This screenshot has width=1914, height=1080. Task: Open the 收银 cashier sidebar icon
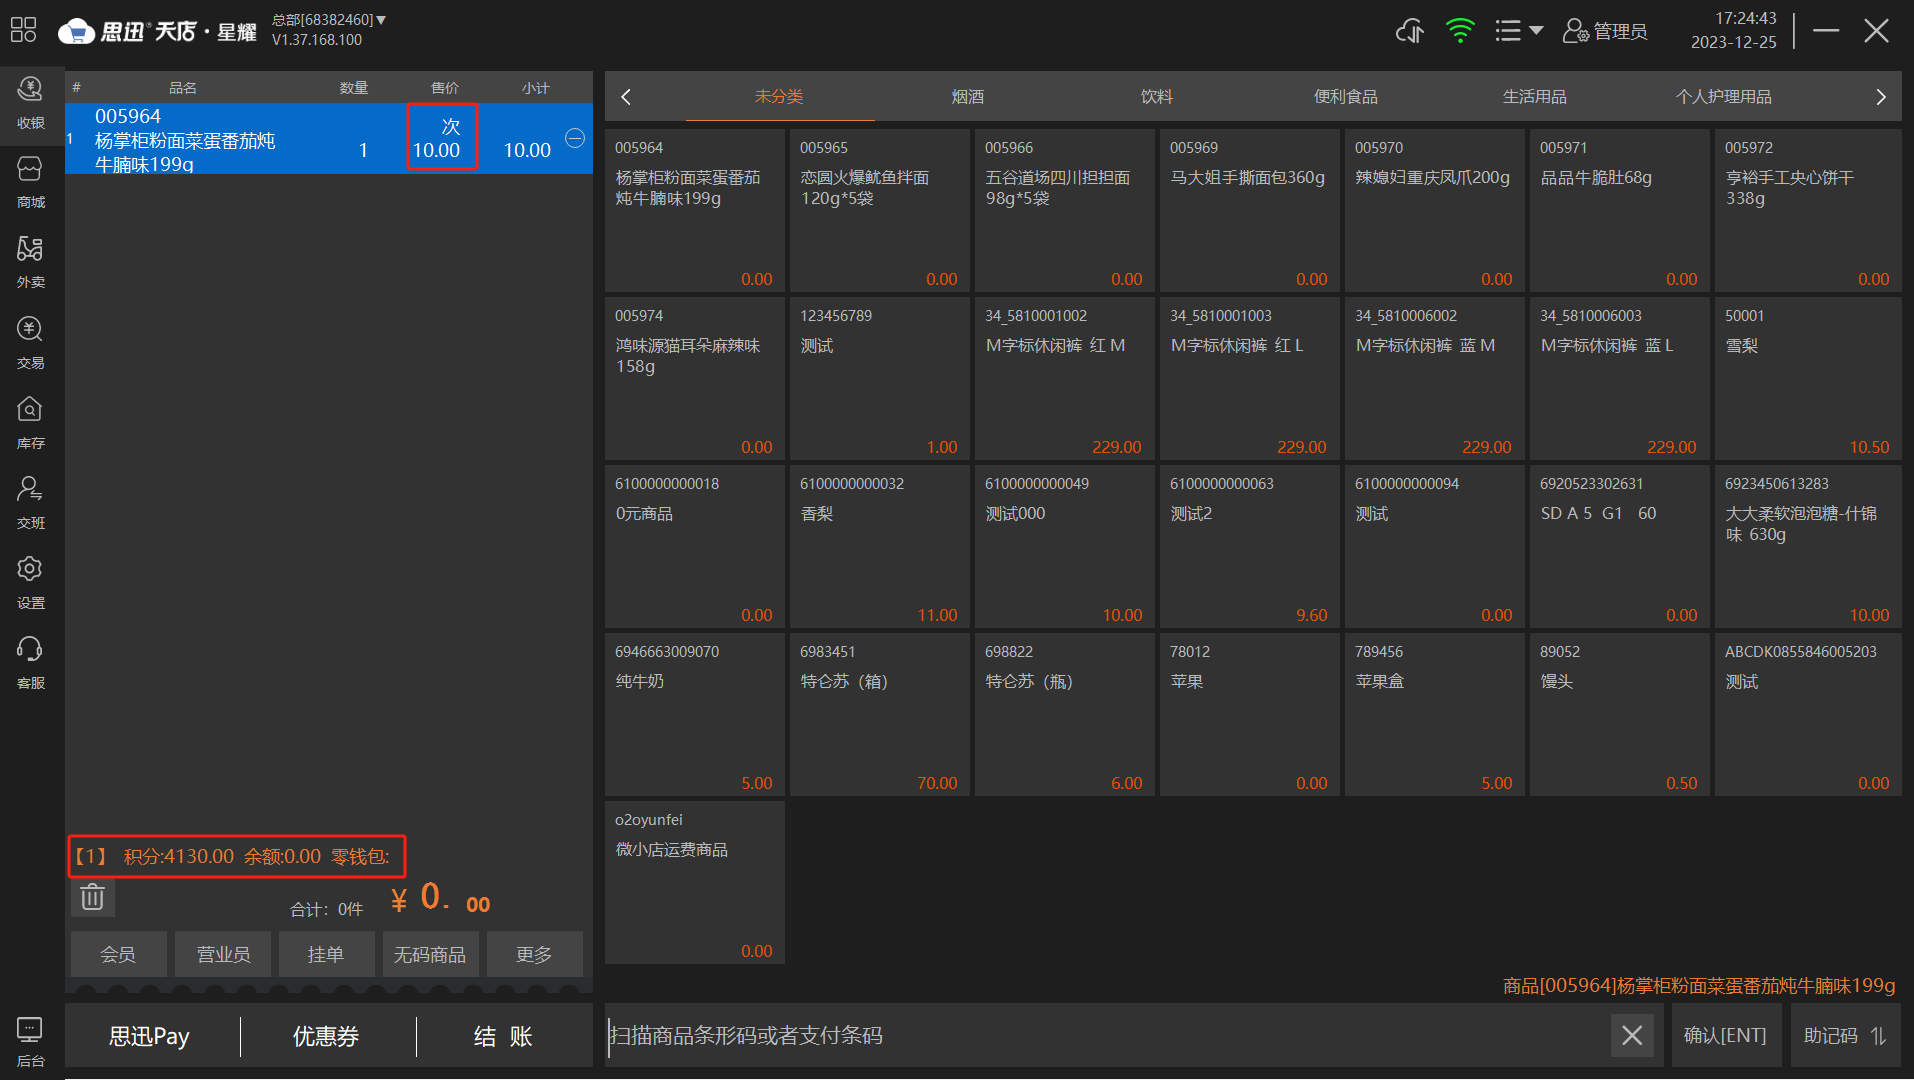click(31, 103)
